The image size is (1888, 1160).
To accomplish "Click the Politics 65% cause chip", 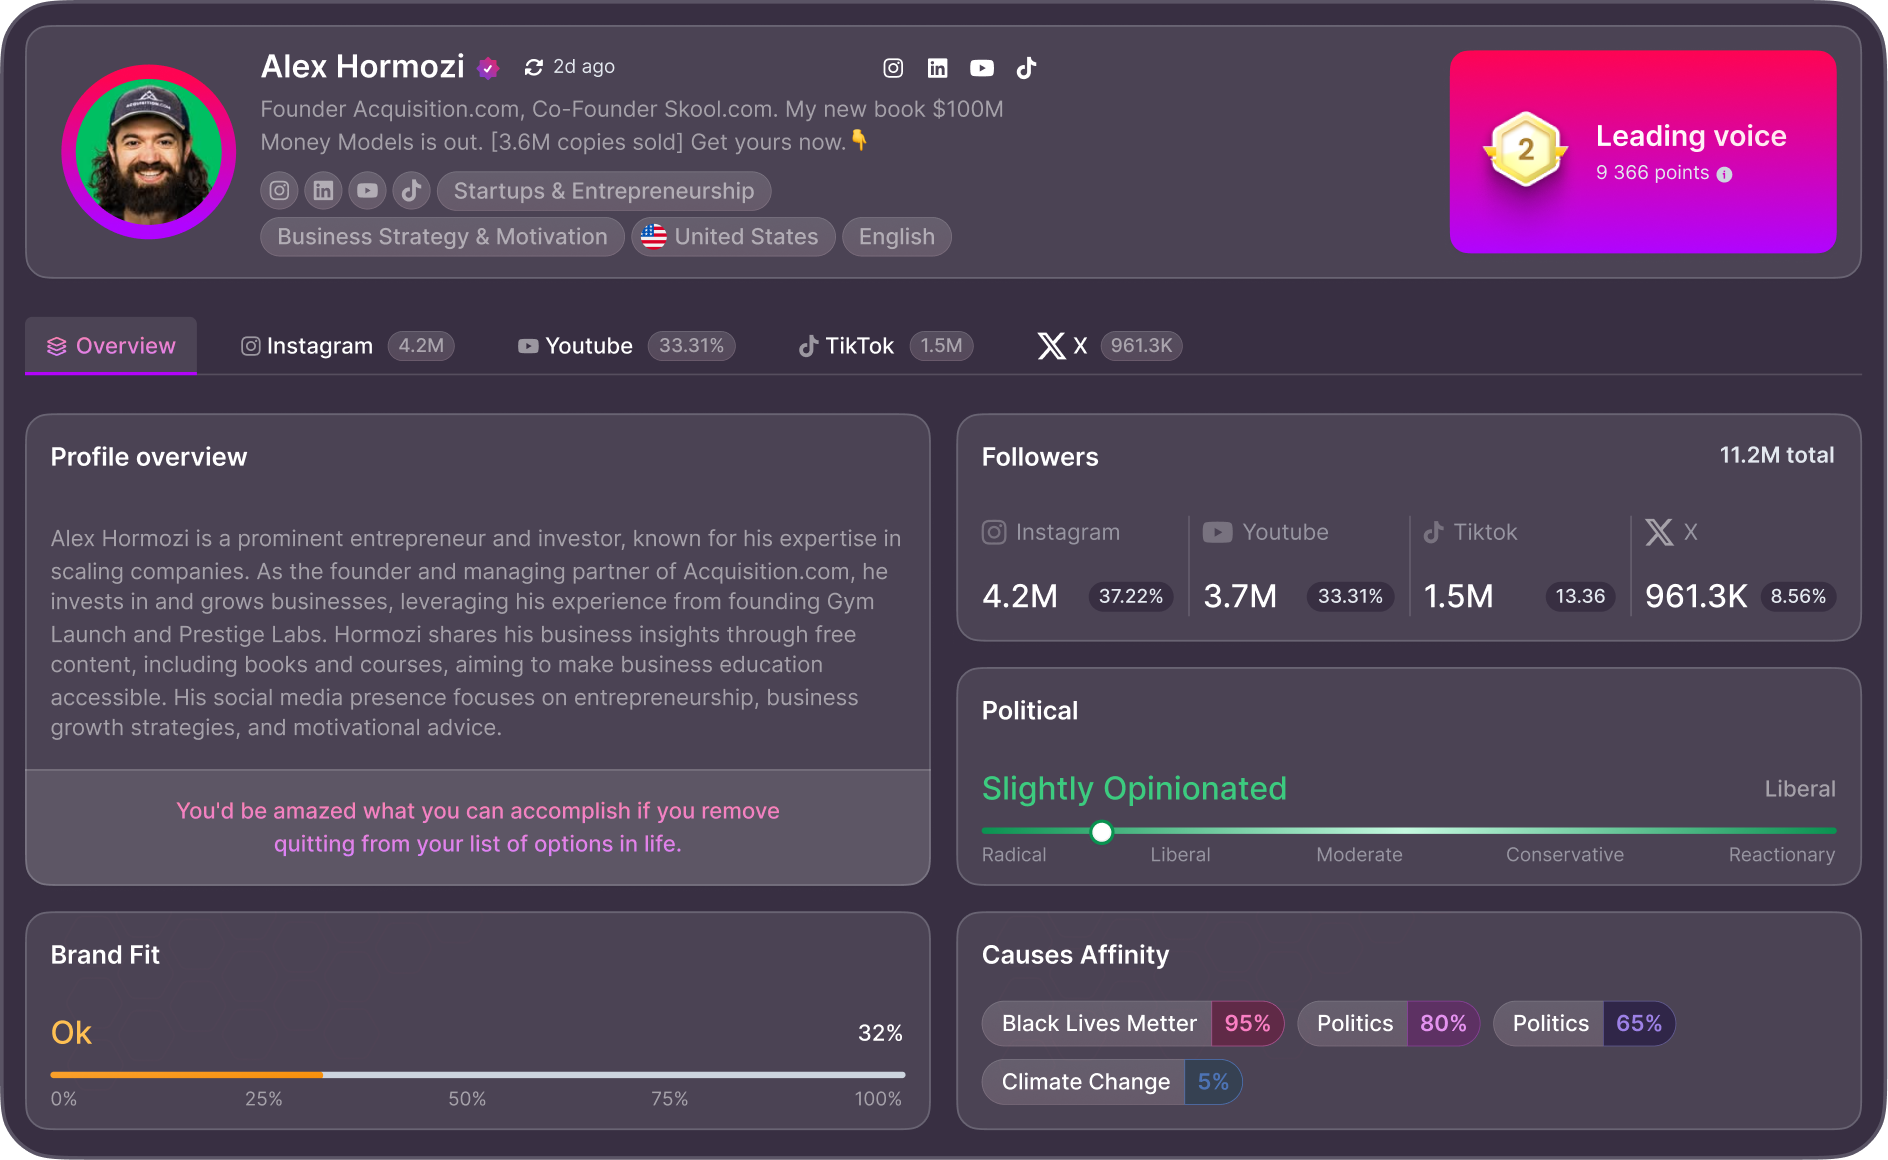I will (1584, 1024).
